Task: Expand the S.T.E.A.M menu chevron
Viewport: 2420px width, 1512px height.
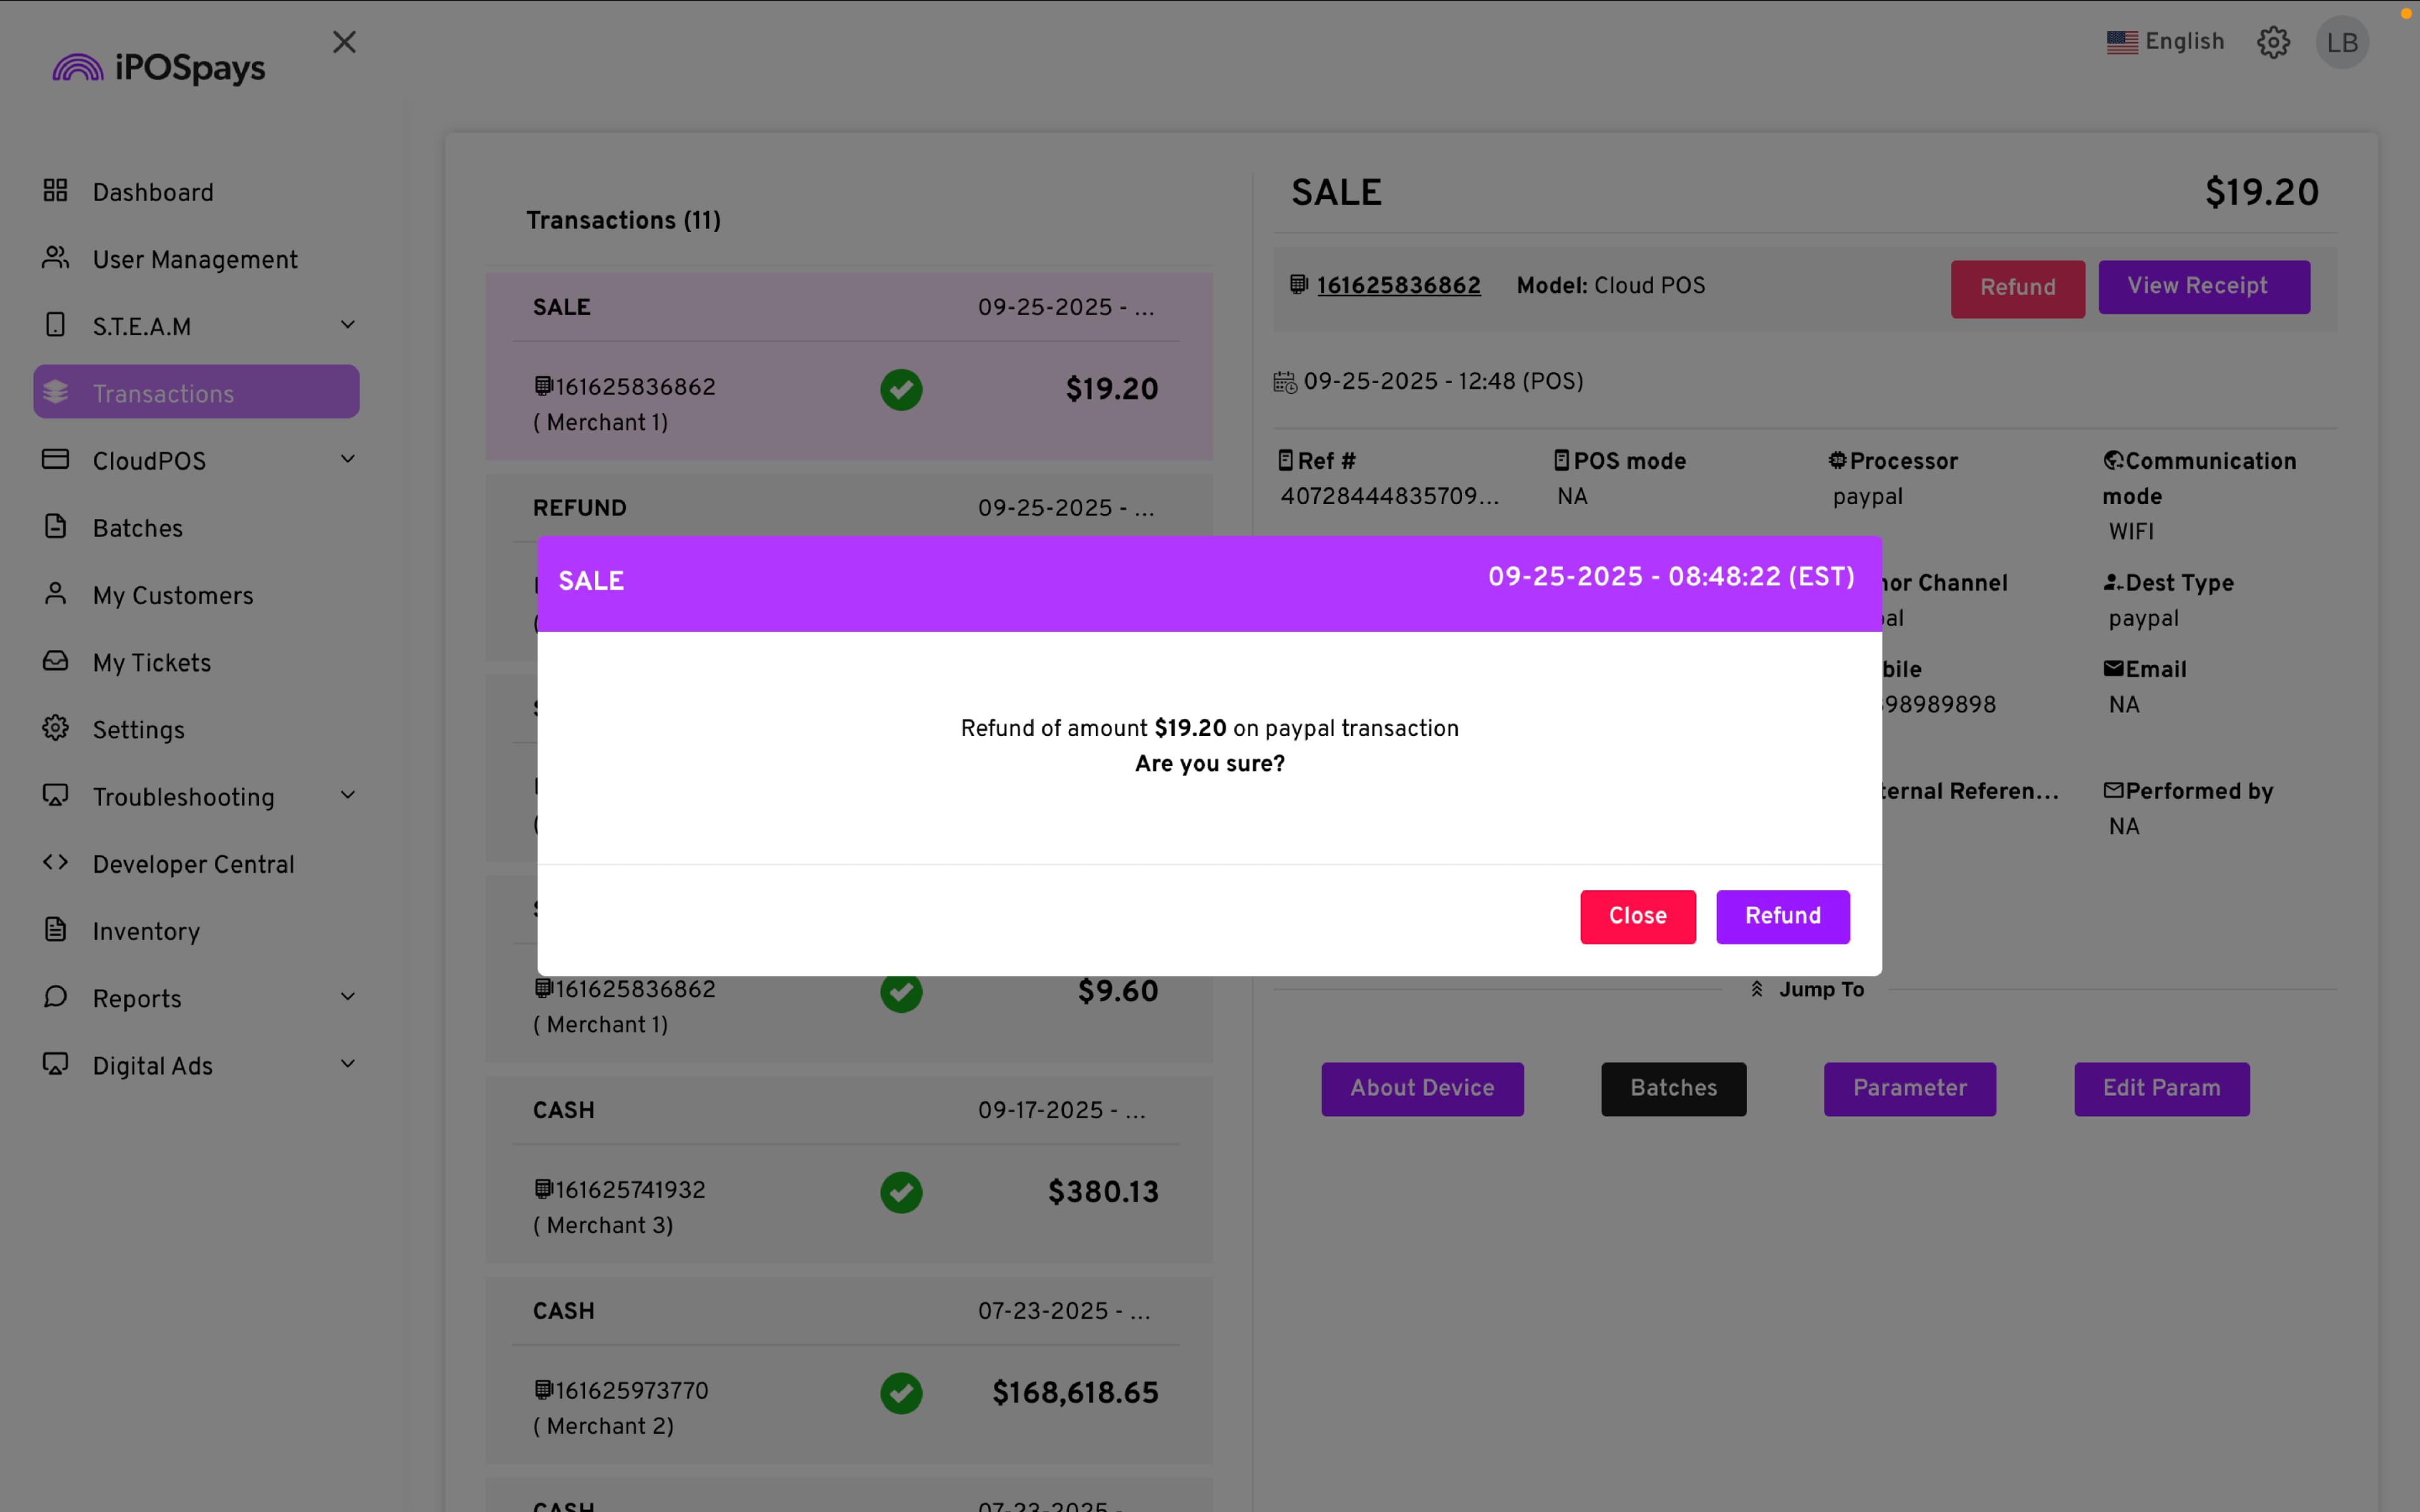Action: click(x=347, y=325)
